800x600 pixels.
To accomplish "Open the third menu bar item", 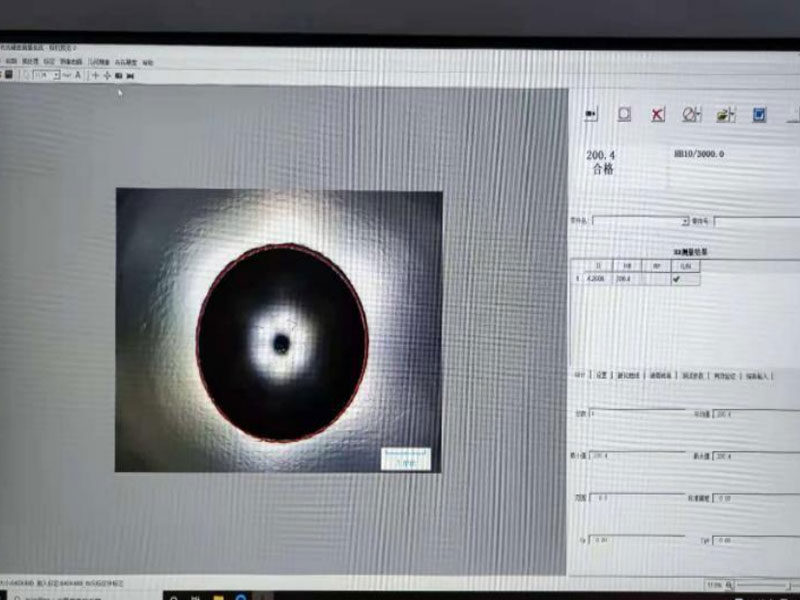I will tap(48, 61).
